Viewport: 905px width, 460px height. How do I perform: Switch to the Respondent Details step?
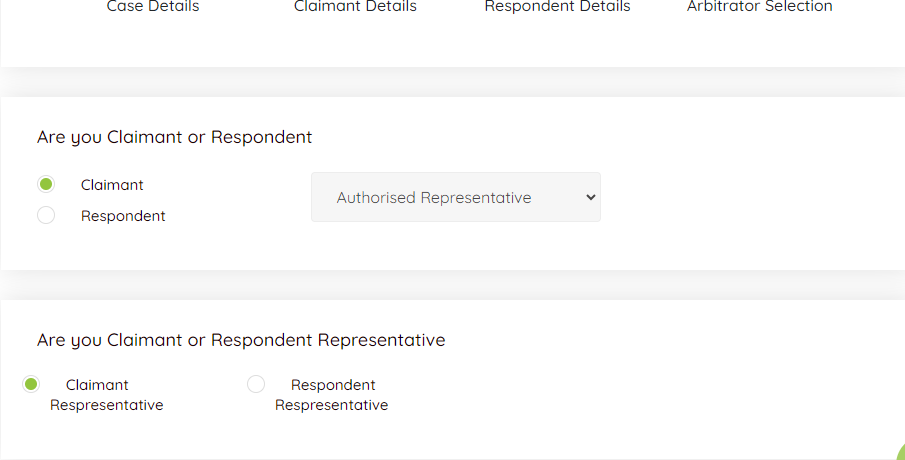pos(557,7)
